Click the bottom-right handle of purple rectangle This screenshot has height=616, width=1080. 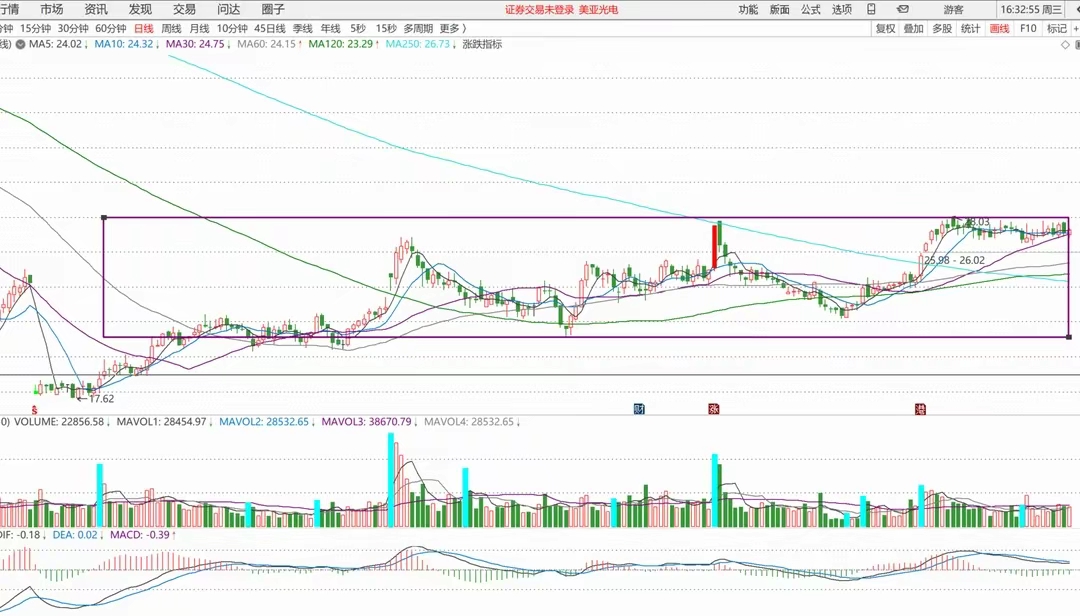(1069, 337)
